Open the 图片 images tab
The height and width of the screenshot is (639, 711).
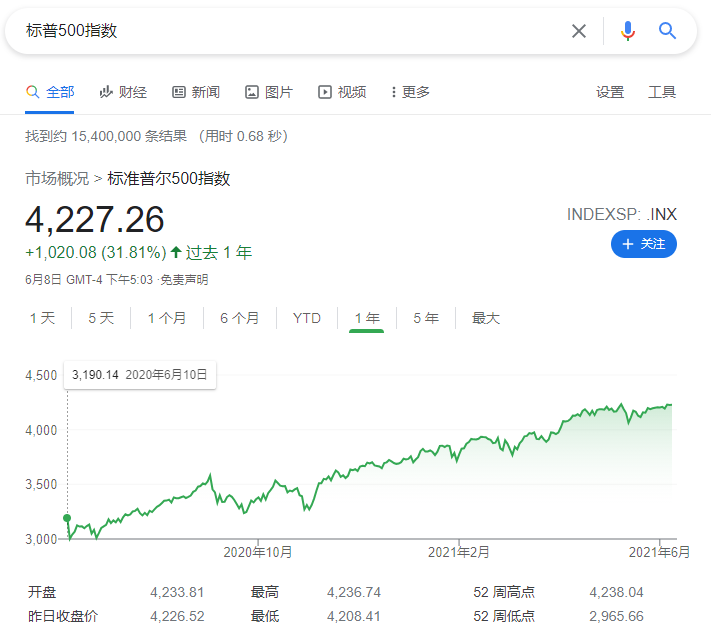pos(269,92)
